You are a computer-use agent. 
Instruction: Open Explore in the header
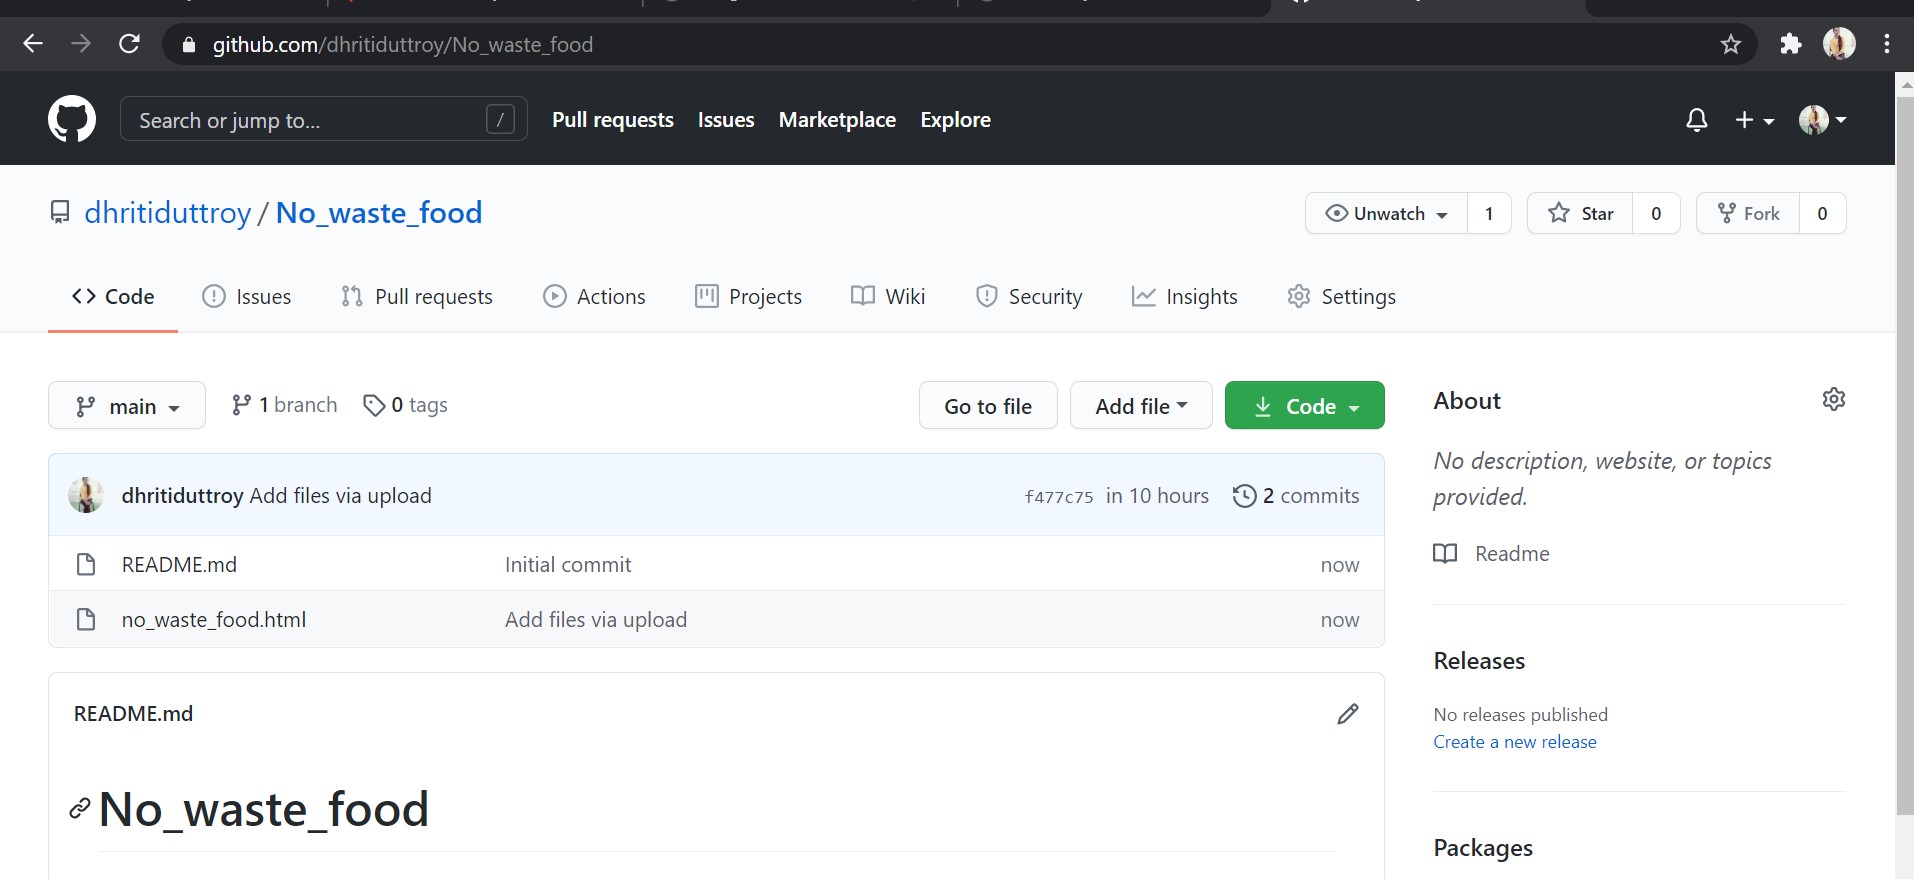click(955, 120)
